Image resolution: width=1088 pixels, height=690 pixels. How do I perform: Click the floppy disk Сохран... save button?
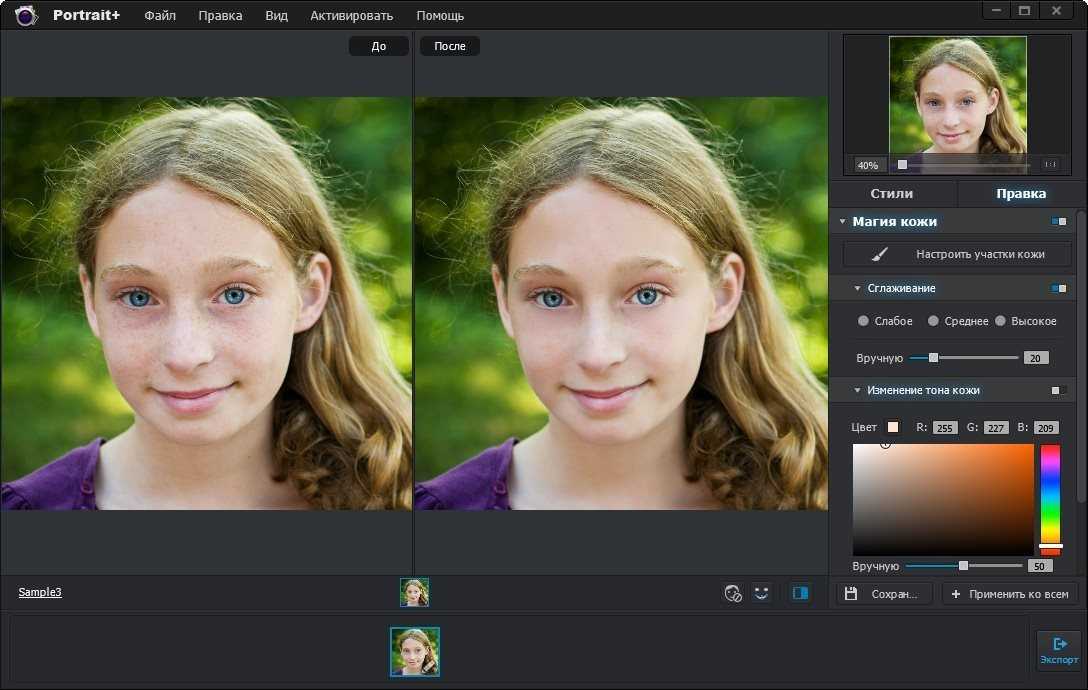coord(881,594)
